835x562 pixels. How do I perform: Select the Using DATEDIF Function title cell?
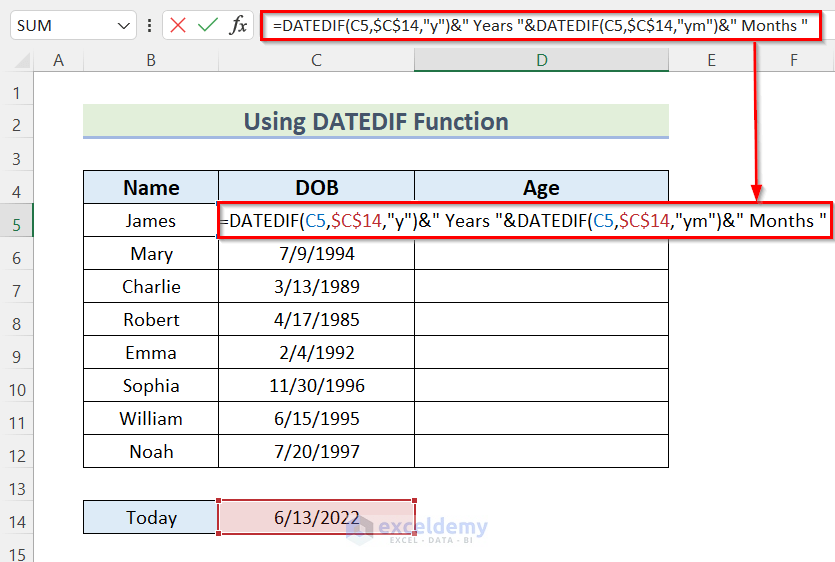click(x=376, y=122)
